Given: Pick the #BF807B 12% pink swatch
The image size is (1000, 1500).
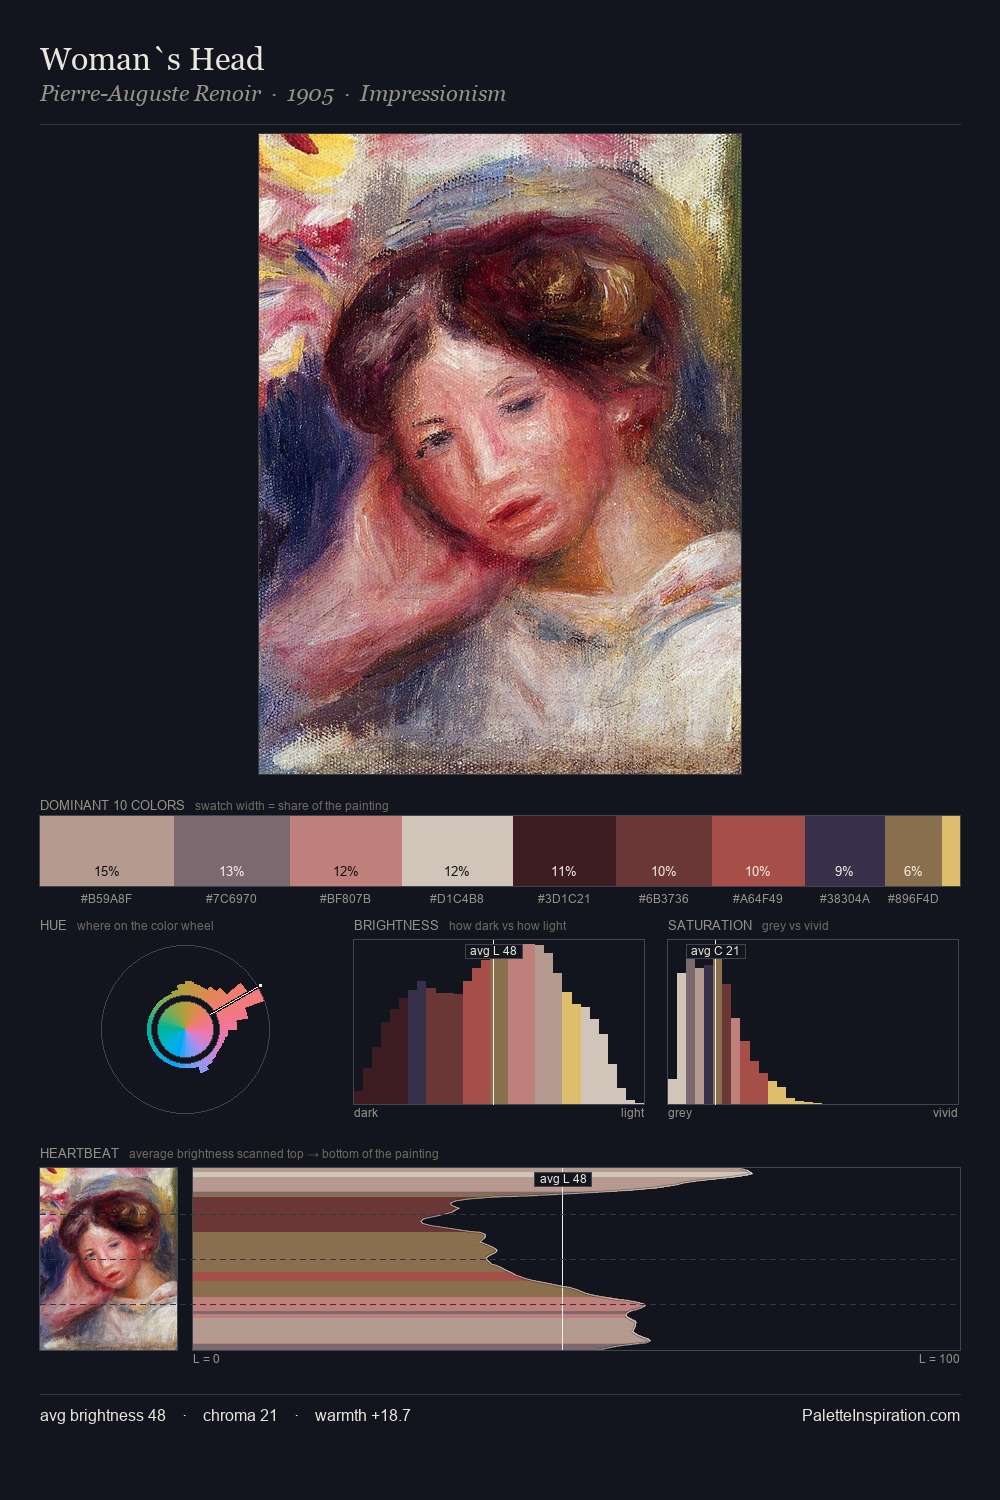Looking at the screenshot, I should click(346, 851).
